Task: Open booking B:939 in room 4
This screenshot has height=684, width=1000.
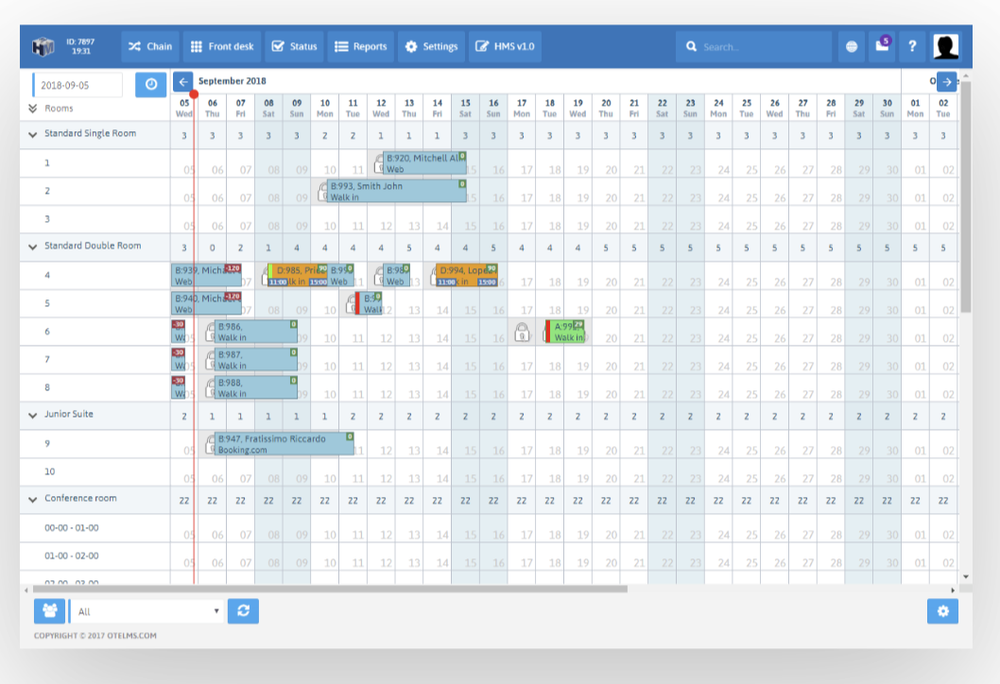Action: tap(206, 275)
